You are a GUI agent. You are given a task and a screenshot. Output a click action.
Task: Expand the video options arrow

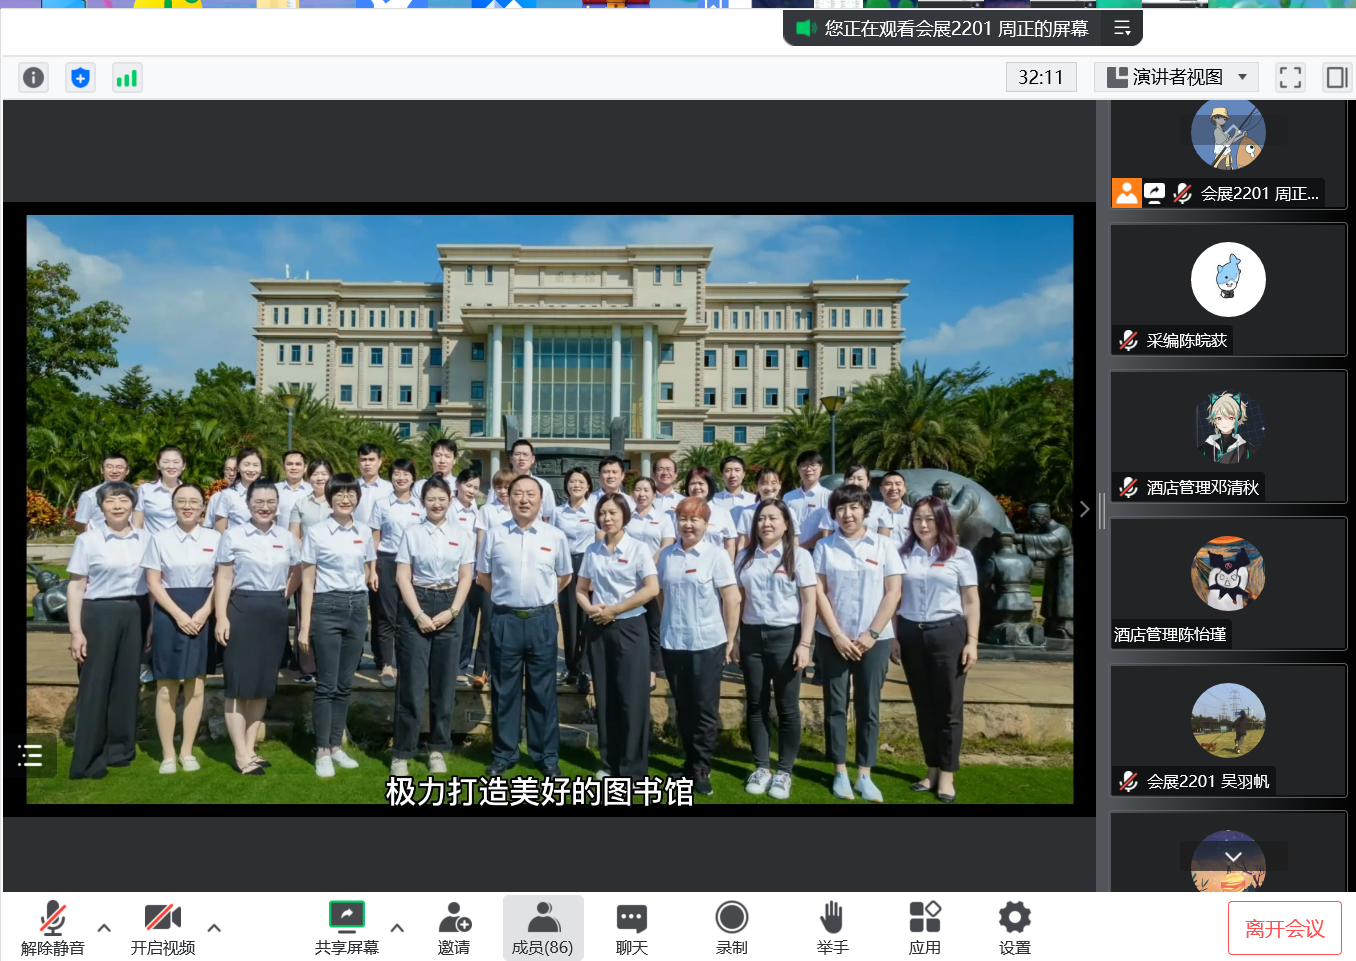[214, 928]
